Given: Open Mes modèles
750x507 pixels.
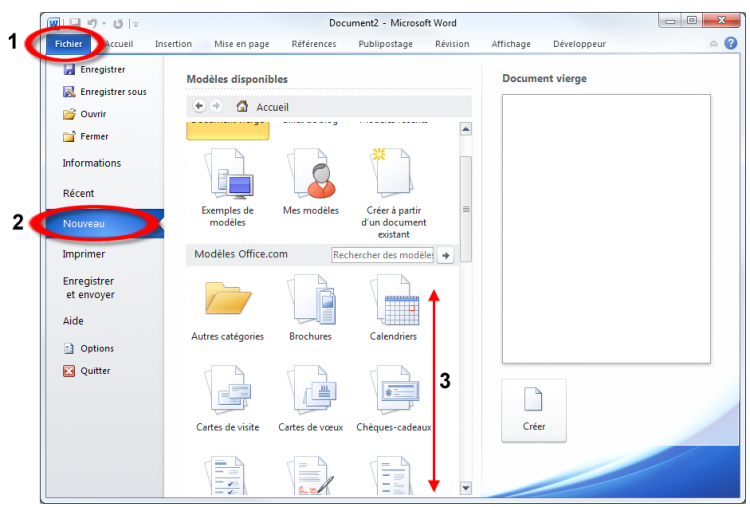Looking at the screenshot, I should [x=311, y=182].
